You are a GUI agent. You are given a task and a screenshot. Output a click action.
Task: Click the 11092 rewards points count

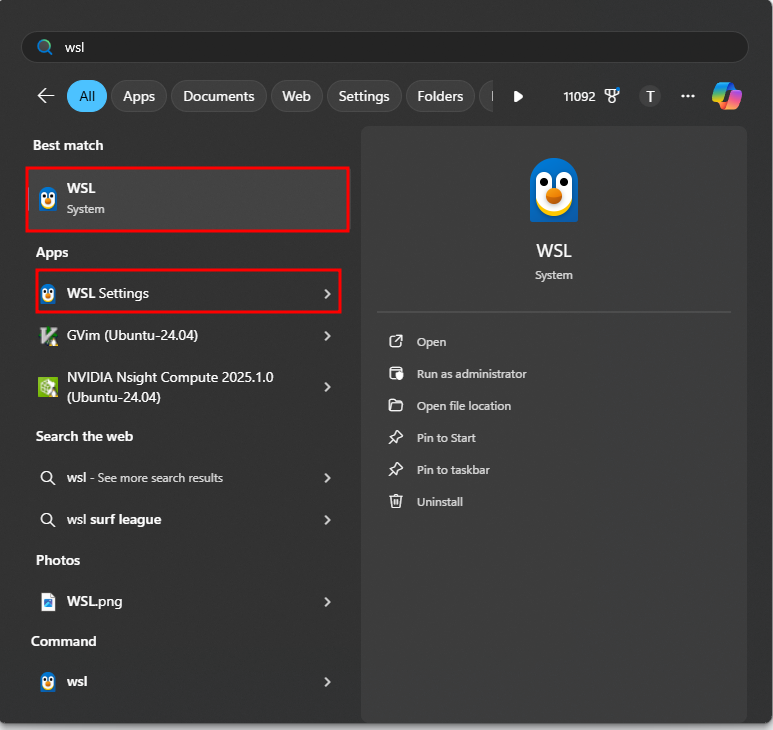click(x=579, y=96)
